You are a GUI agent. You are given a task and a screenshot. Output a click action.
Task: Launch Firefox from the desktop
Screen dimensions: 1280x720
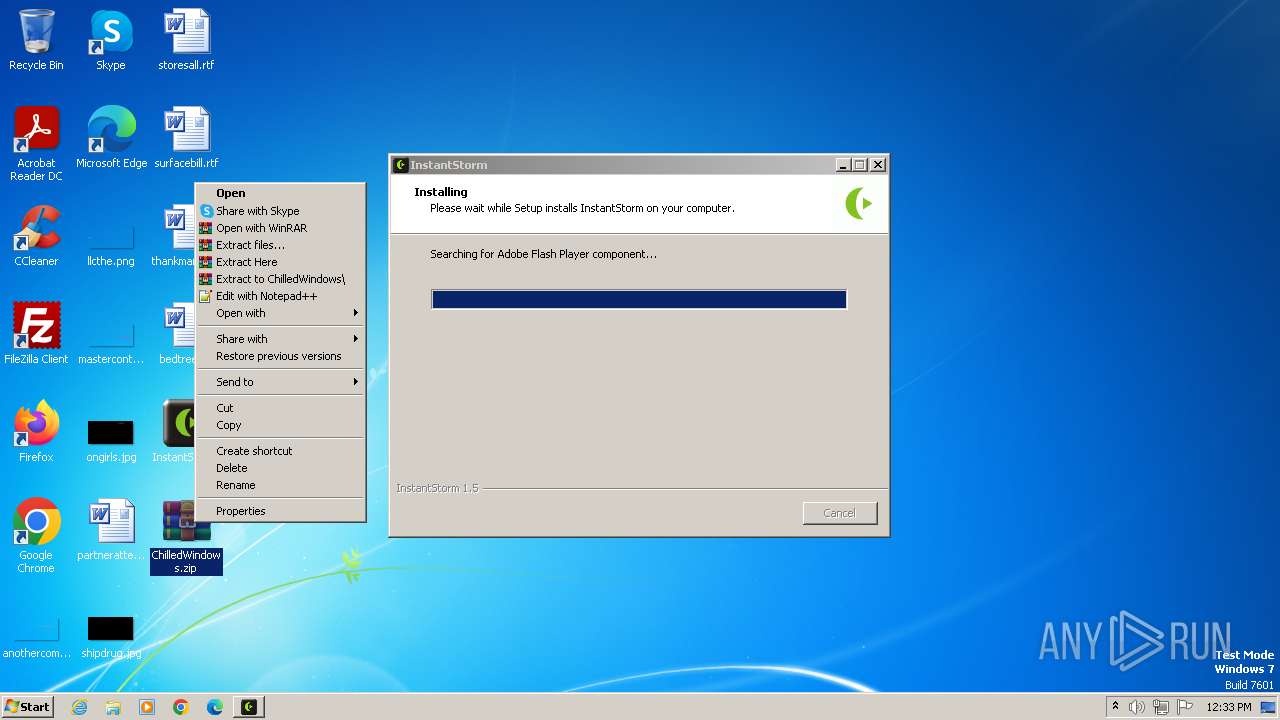click(x=36, y=432)
